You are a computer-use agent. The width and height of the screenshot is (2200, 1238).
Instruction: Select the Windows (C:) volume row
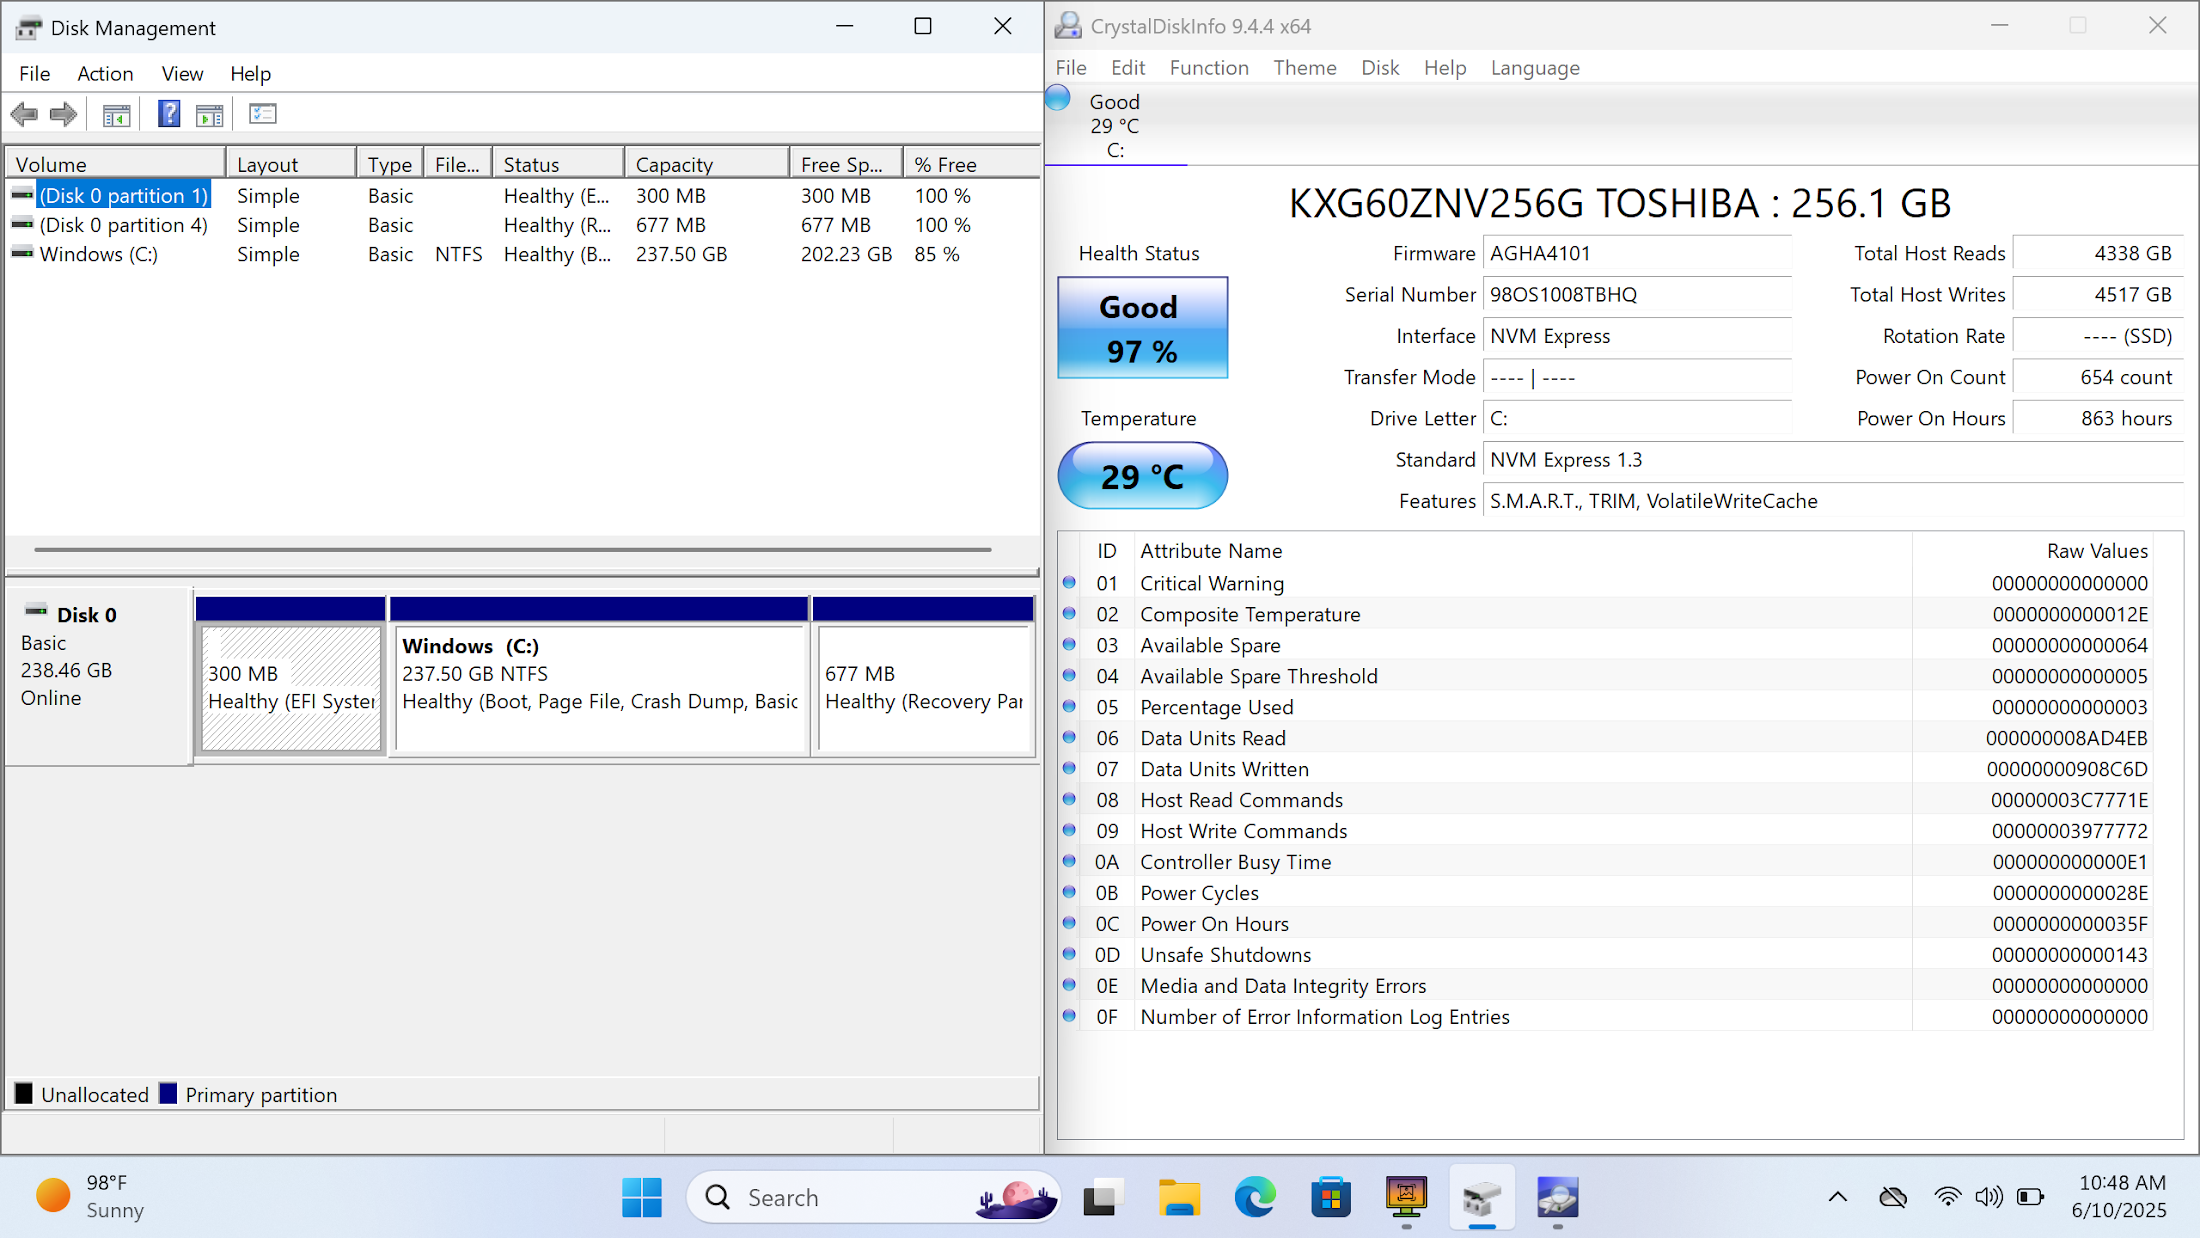coord(522,254)
